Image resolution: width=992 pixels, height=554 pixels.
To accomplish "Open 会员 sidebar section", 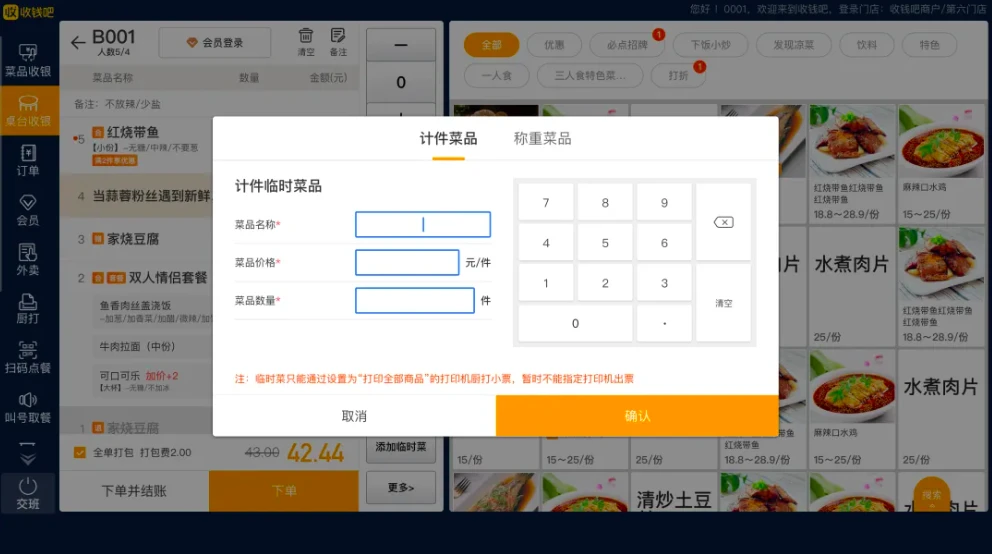I will point(28,210).
